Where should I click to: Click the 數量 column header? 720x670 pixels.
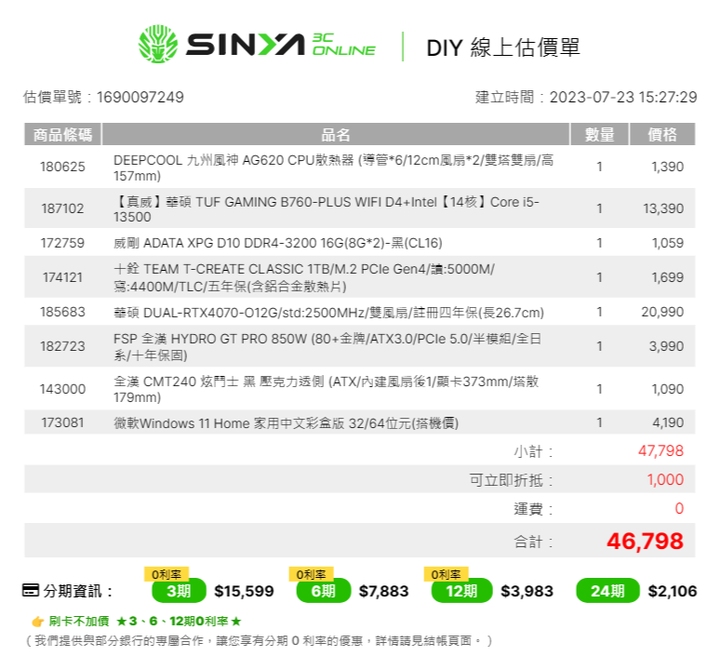[599, 134]
